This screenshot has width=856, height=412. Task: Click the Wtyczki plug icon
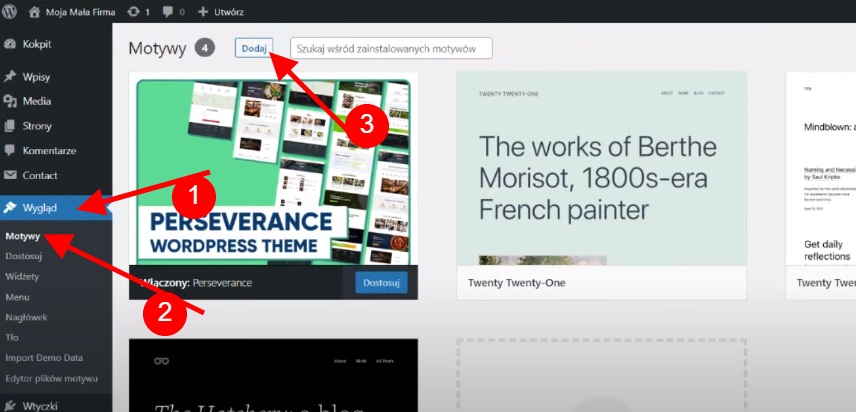(10, 406)
